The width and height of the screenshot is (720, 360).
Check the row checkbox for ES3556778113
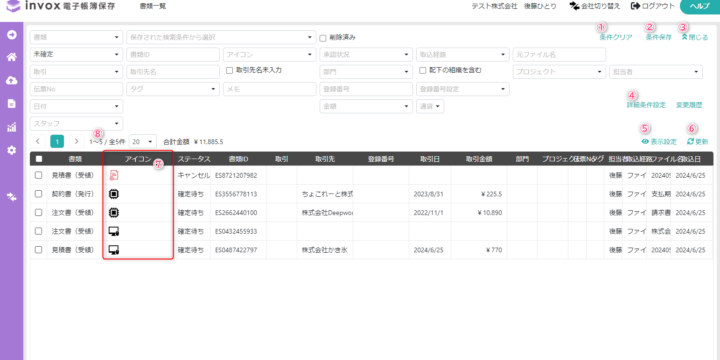[x=39, y=194]
